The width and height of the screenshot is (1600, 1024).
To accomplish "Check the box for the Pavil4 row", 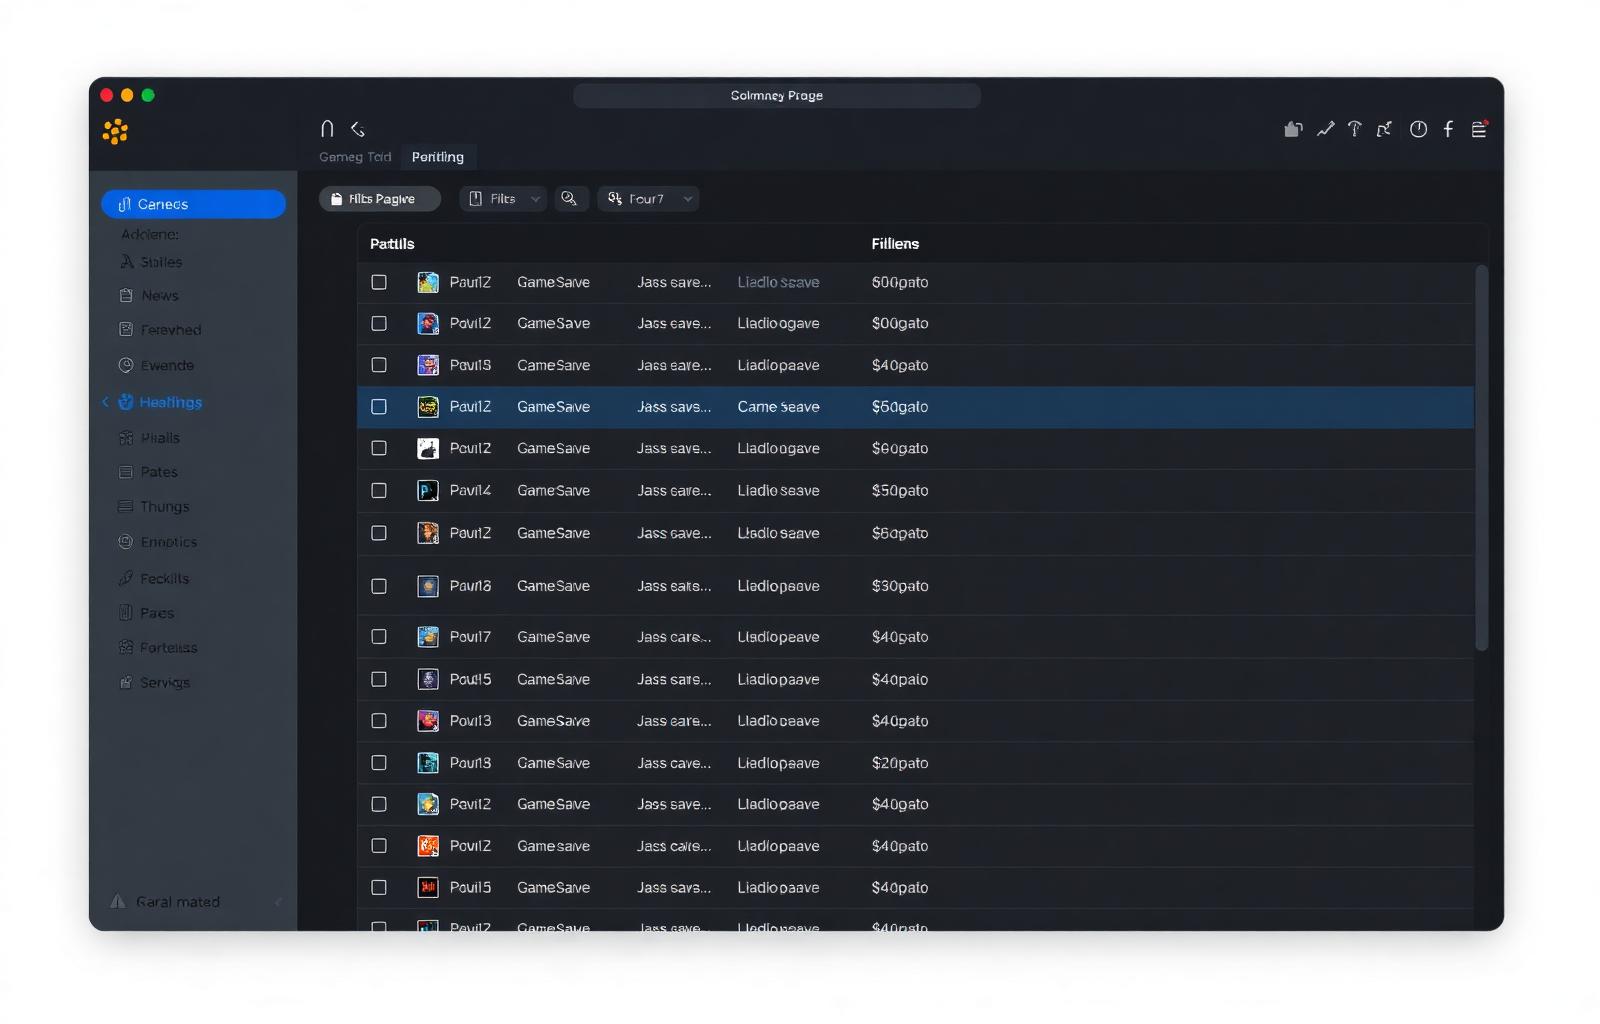I will [379, 490].
